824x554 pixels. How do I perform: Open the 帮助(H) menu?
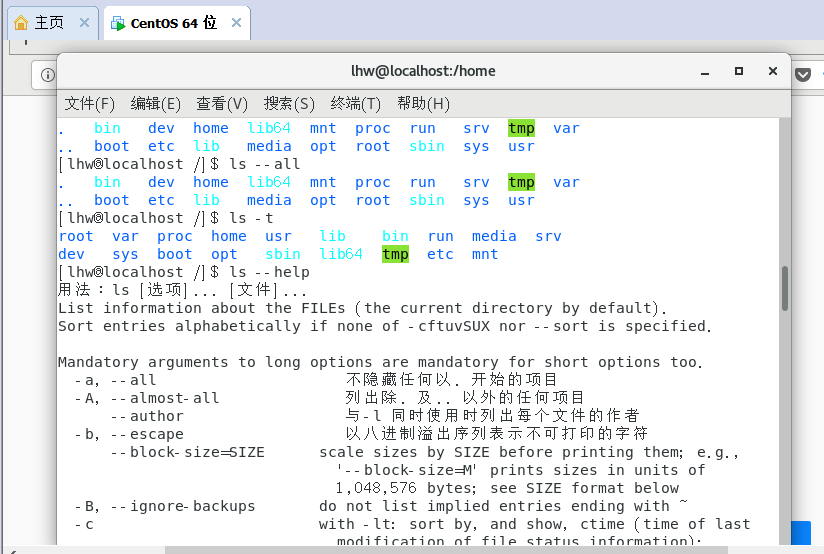[x=424, y=104]
